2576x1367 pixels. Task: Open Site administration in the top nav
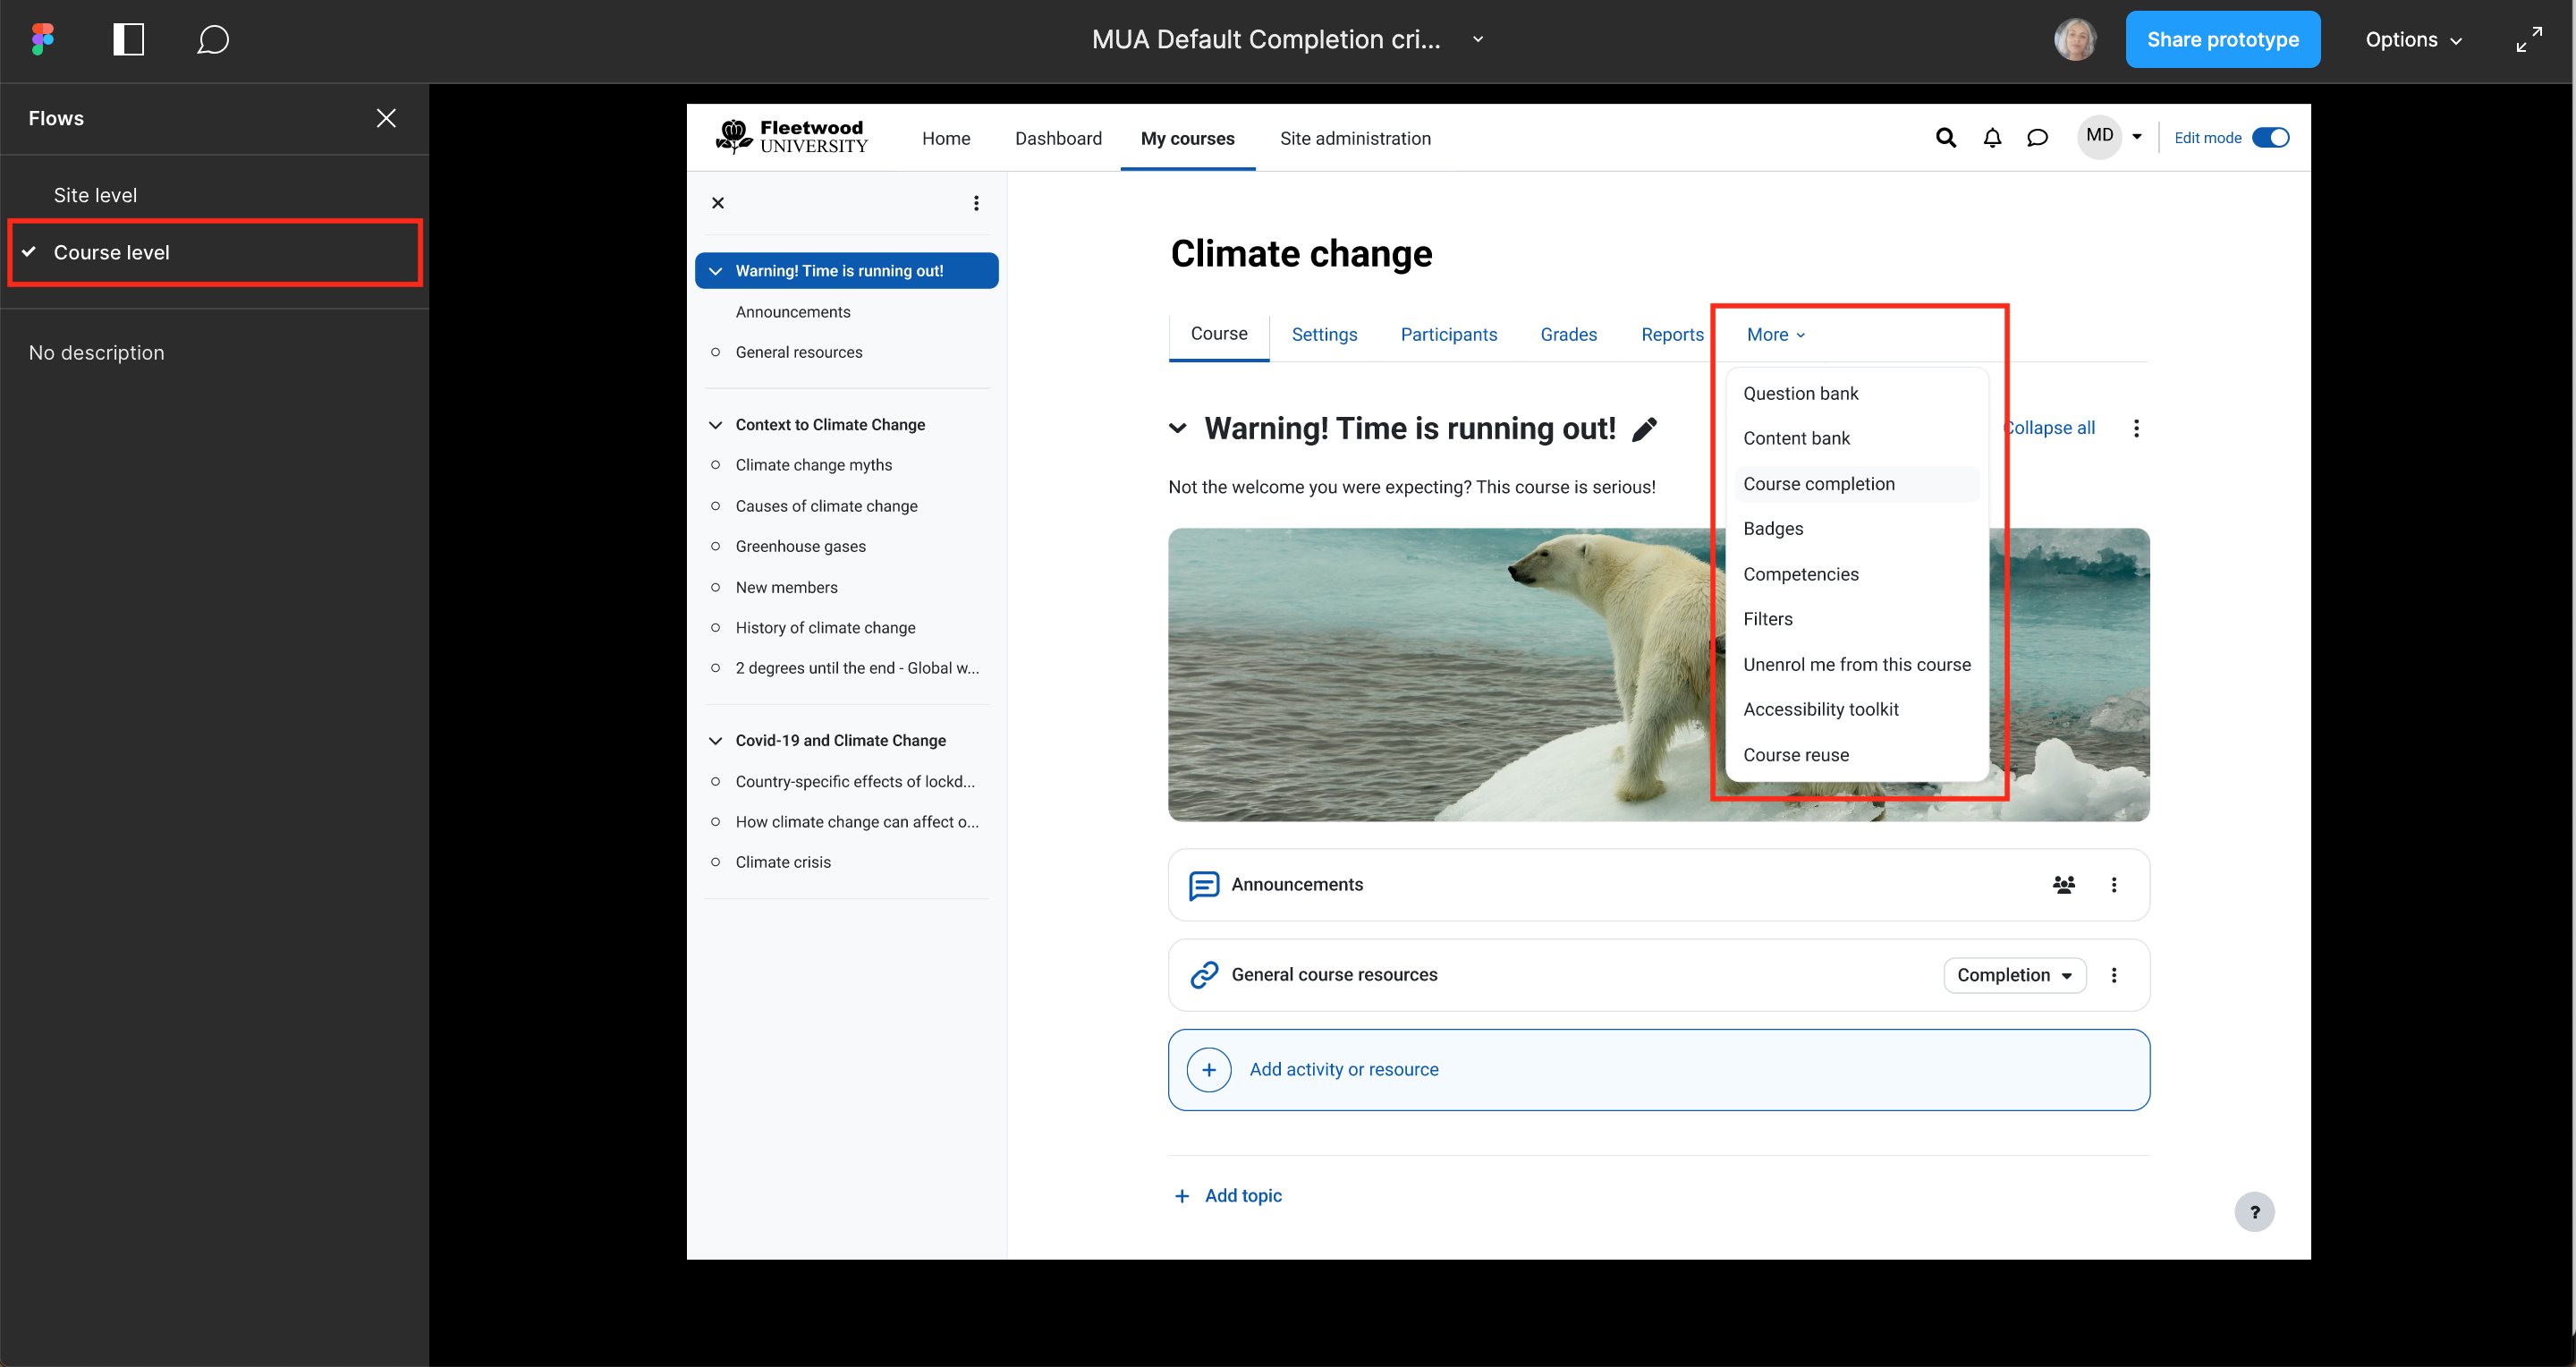tap(1355, 139)
